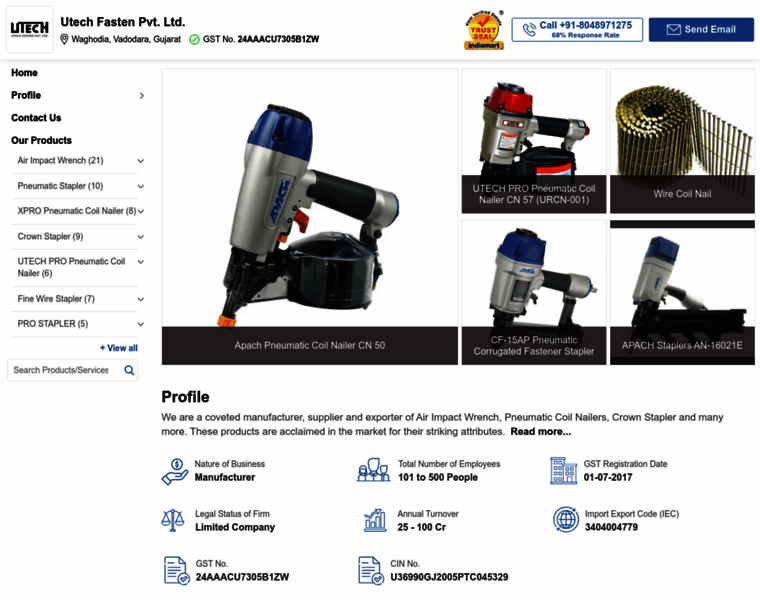The width and height of the screenshot is (760, 600).
Task: Select Pneumatic Stapler (10) category link
Action: click(x=60, y=186)
